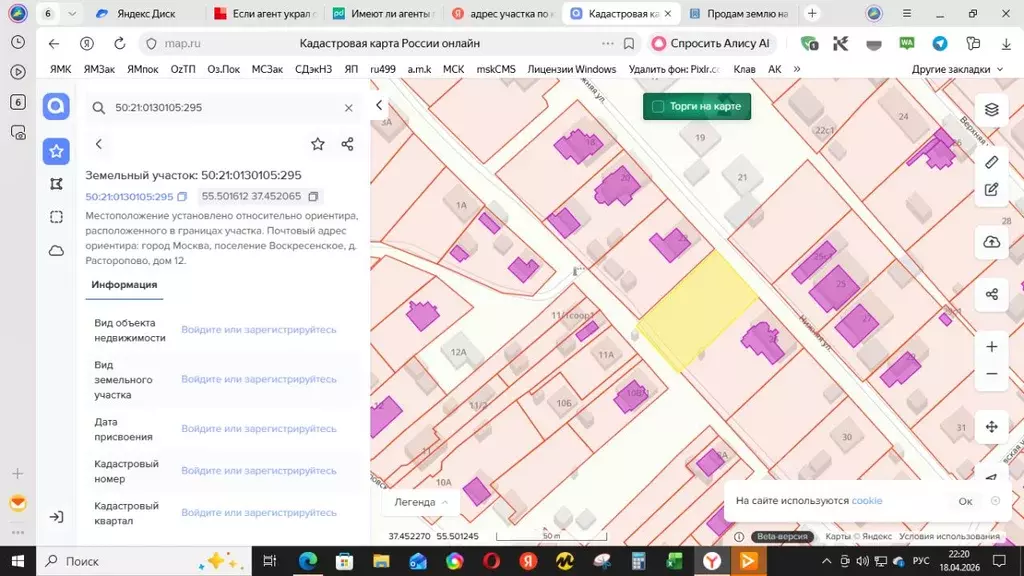Toggle the Торги на карте checkbox
This screenshot has width=1024, height=576.
[658, 106]
